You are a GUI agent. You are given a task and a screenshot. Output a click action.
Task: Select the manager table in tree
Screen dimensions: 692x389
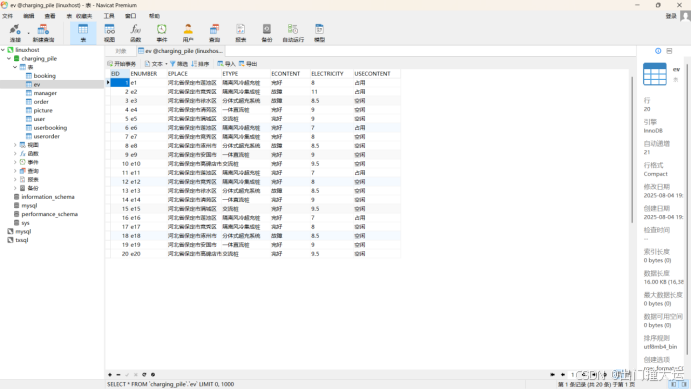tap(45, 93)
